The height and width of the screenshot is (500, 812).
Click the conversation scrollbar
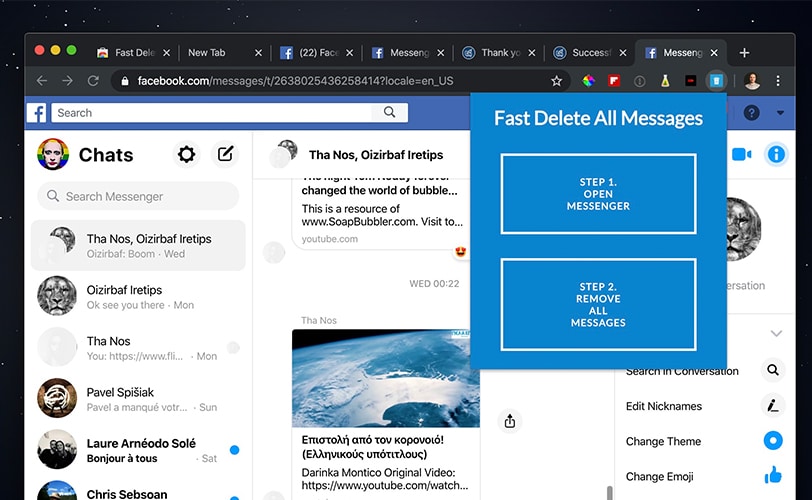[x=610, y=493]
